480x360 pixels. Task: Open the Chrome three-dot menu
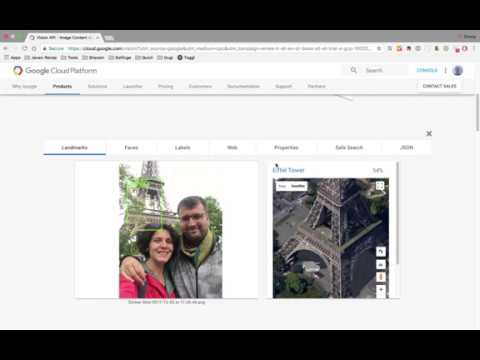coord(474,49)
